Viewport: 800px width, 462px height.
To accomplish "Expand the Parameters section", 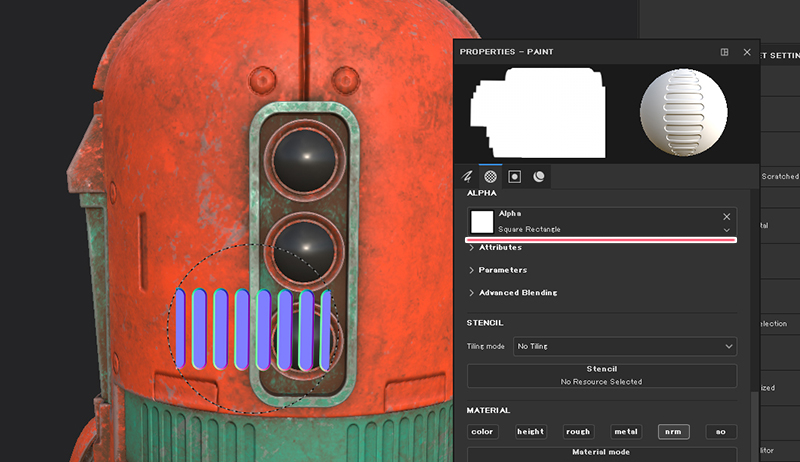I will (x=502, y=270).
